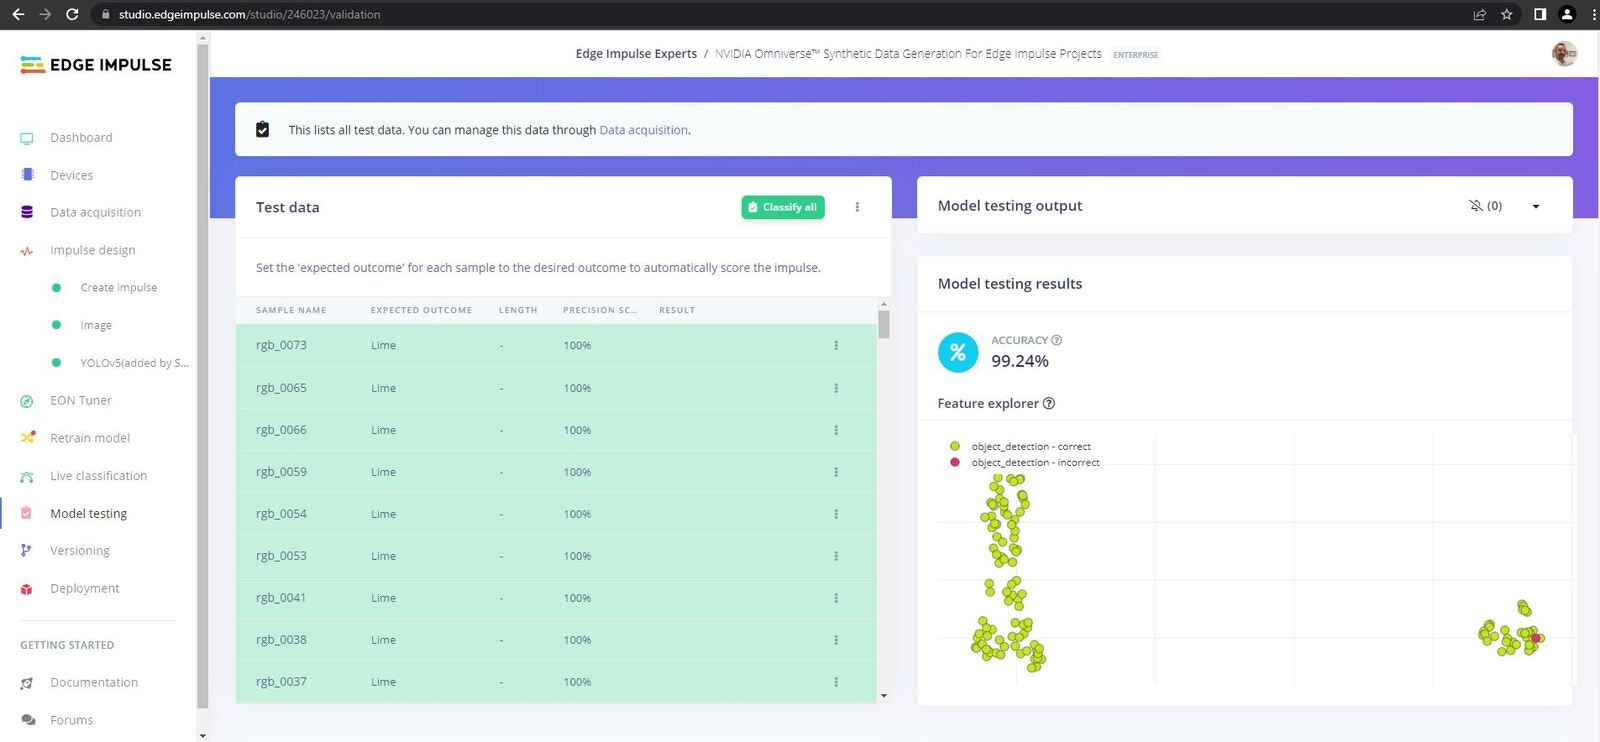Screen dimensions: 1600x742
Task: Expand the Model testing output dropdown arrow
Action: (1536, 206)
